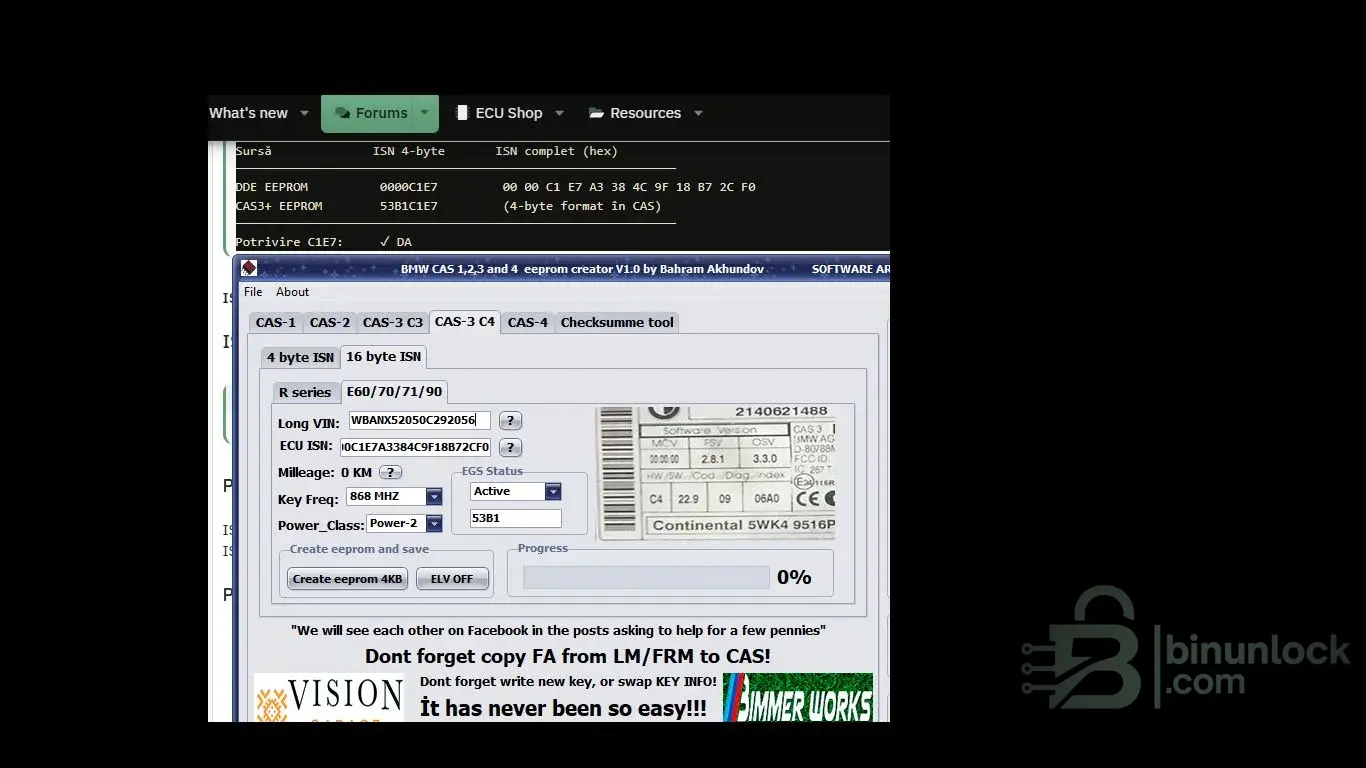Click the ELV OFF button

click(x=452, y=579)
